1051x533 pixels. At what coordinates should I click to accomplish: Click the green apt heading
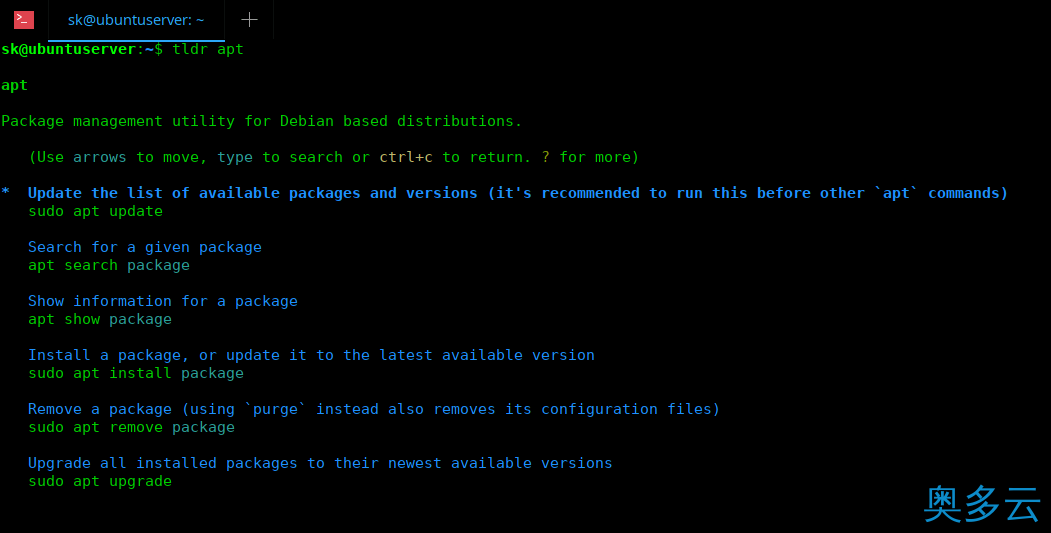click(x=15, y=86)
